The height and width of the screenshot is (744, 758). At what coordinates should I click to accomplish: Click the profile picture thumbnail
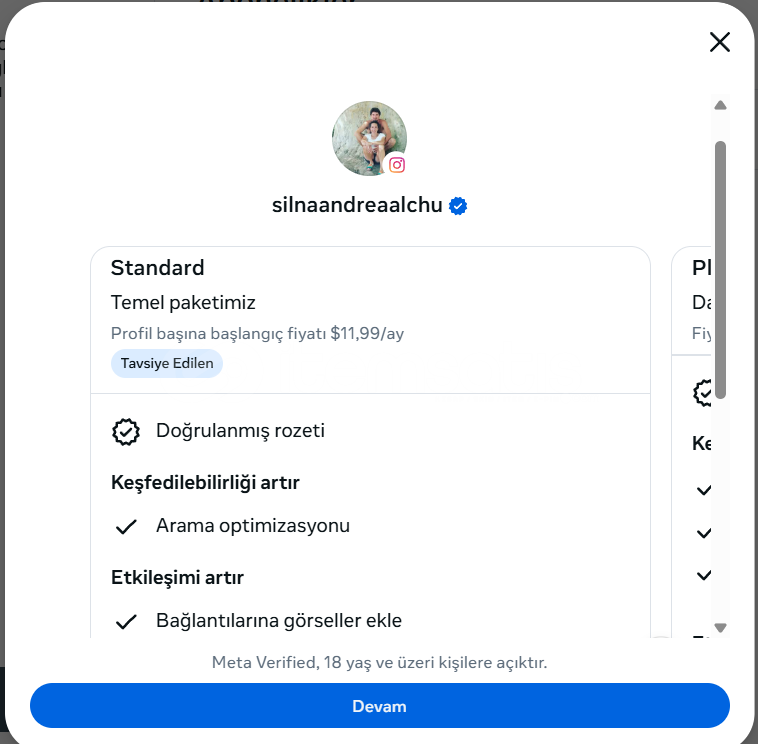click(367, 137)
